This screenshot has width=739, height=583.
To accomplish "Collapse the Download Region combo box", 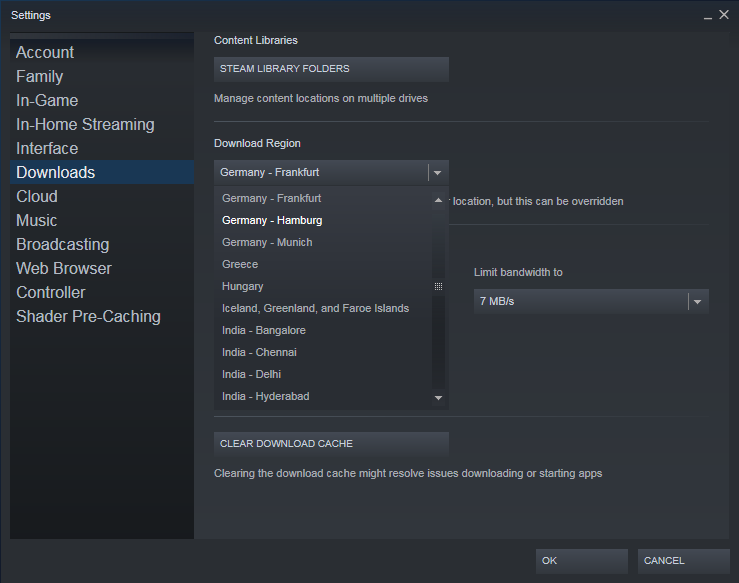I will click(331, 172).
